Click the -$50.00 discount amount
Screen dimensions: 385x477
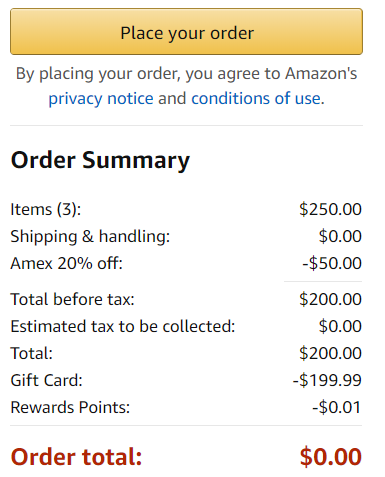(332, 263)
